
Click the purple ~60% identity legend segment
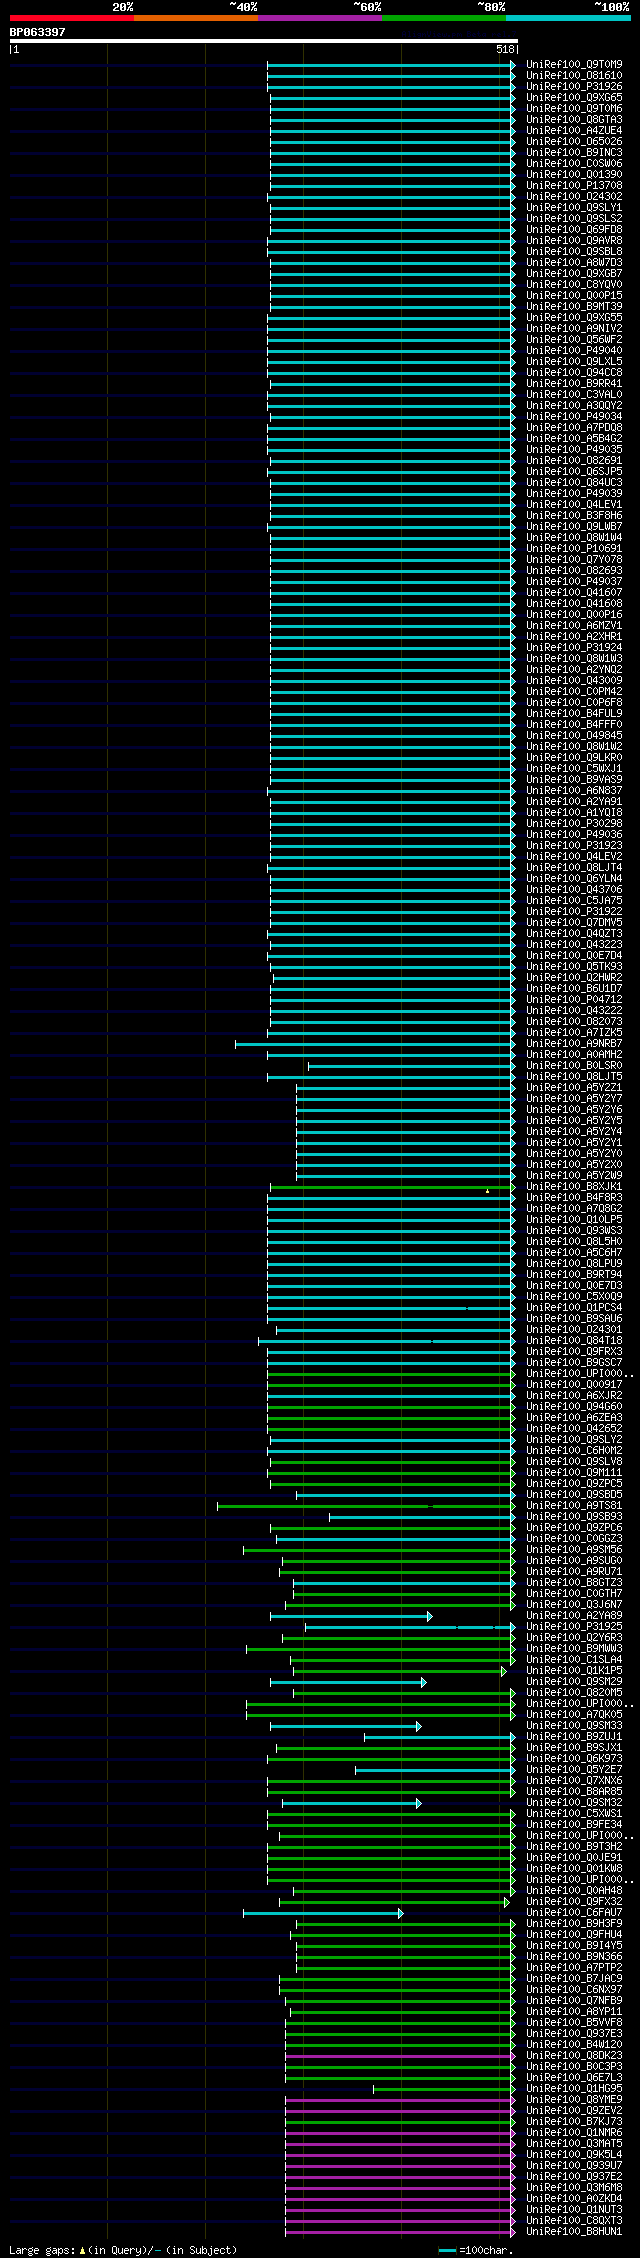[x=320, y=18]
